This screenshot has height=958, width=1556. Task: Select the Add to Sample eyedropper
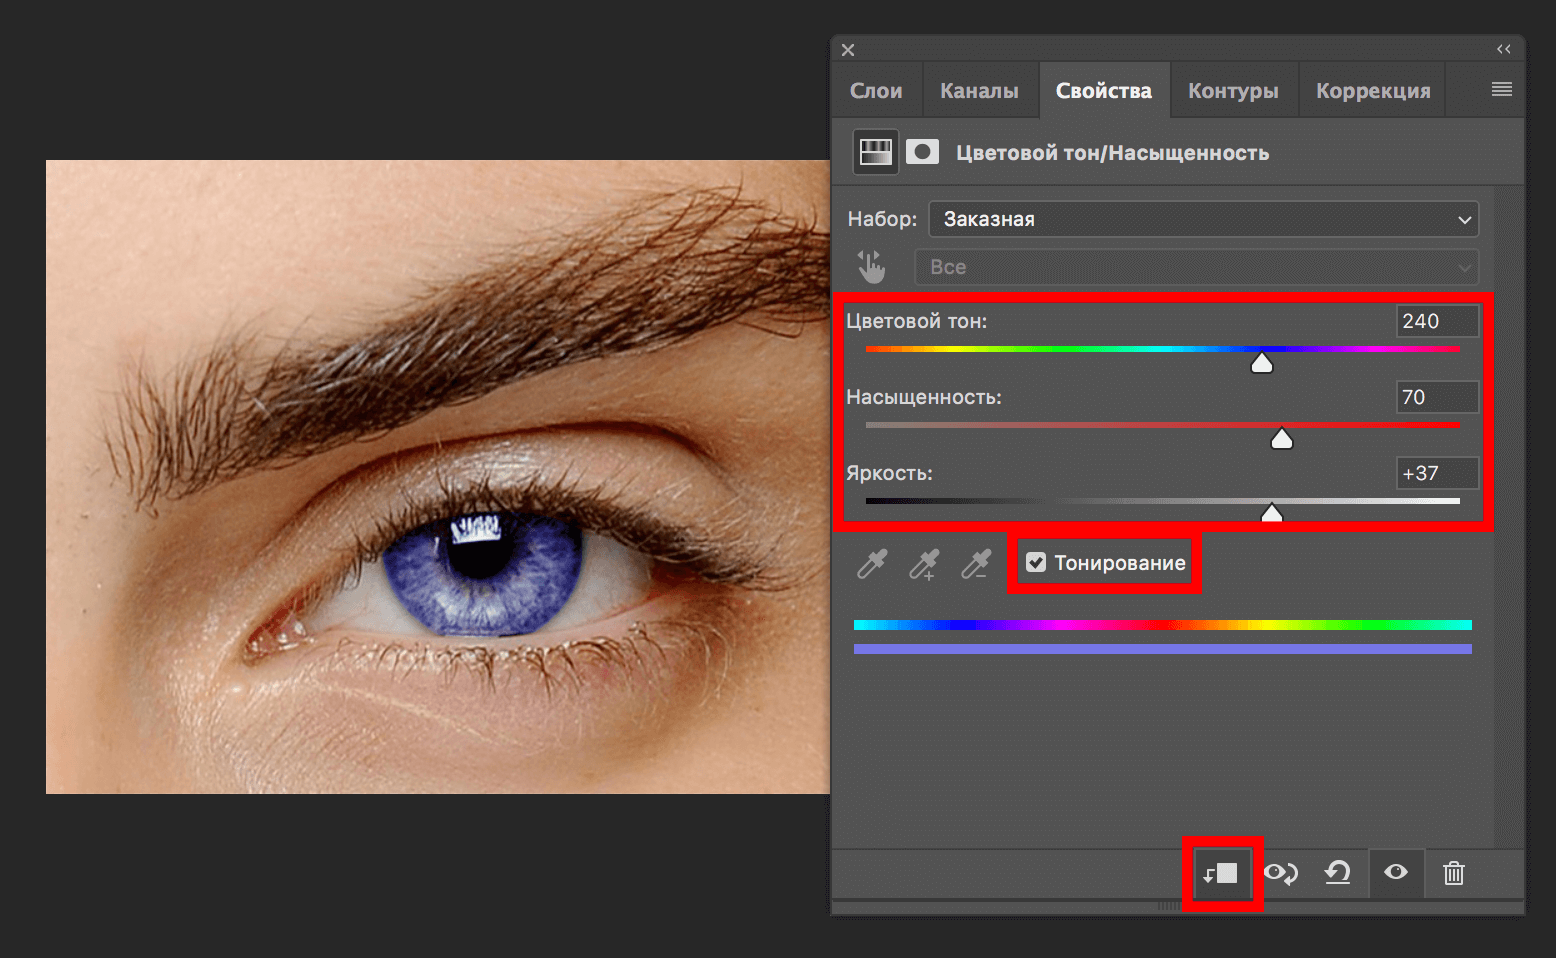(x=924, y=563)
